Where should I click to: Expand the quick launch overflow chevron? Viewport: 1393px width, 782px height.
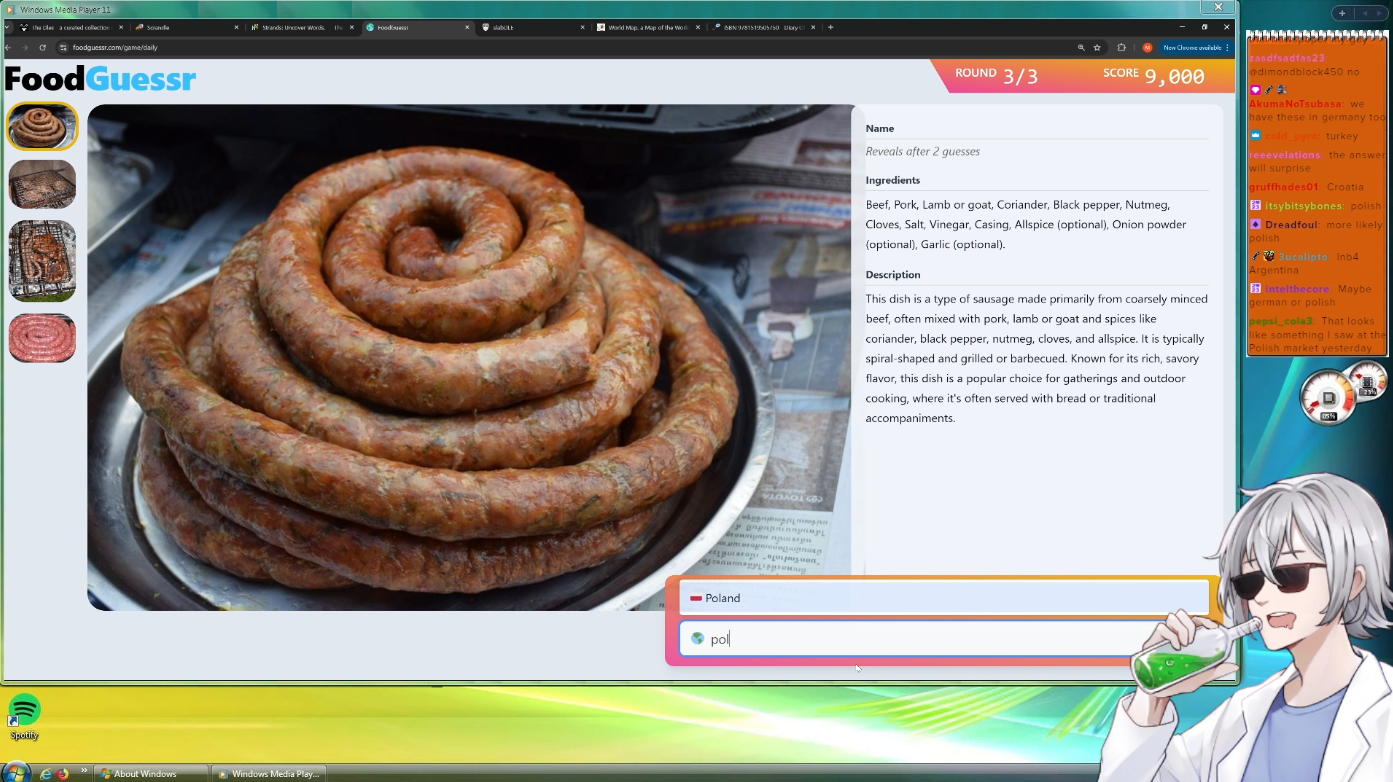tap(84, 770)
